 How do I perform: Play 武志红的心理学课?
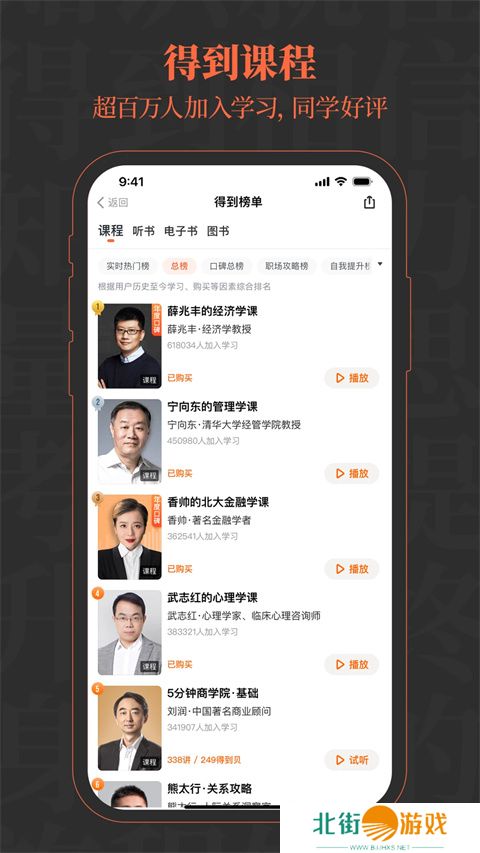point(352,664)
